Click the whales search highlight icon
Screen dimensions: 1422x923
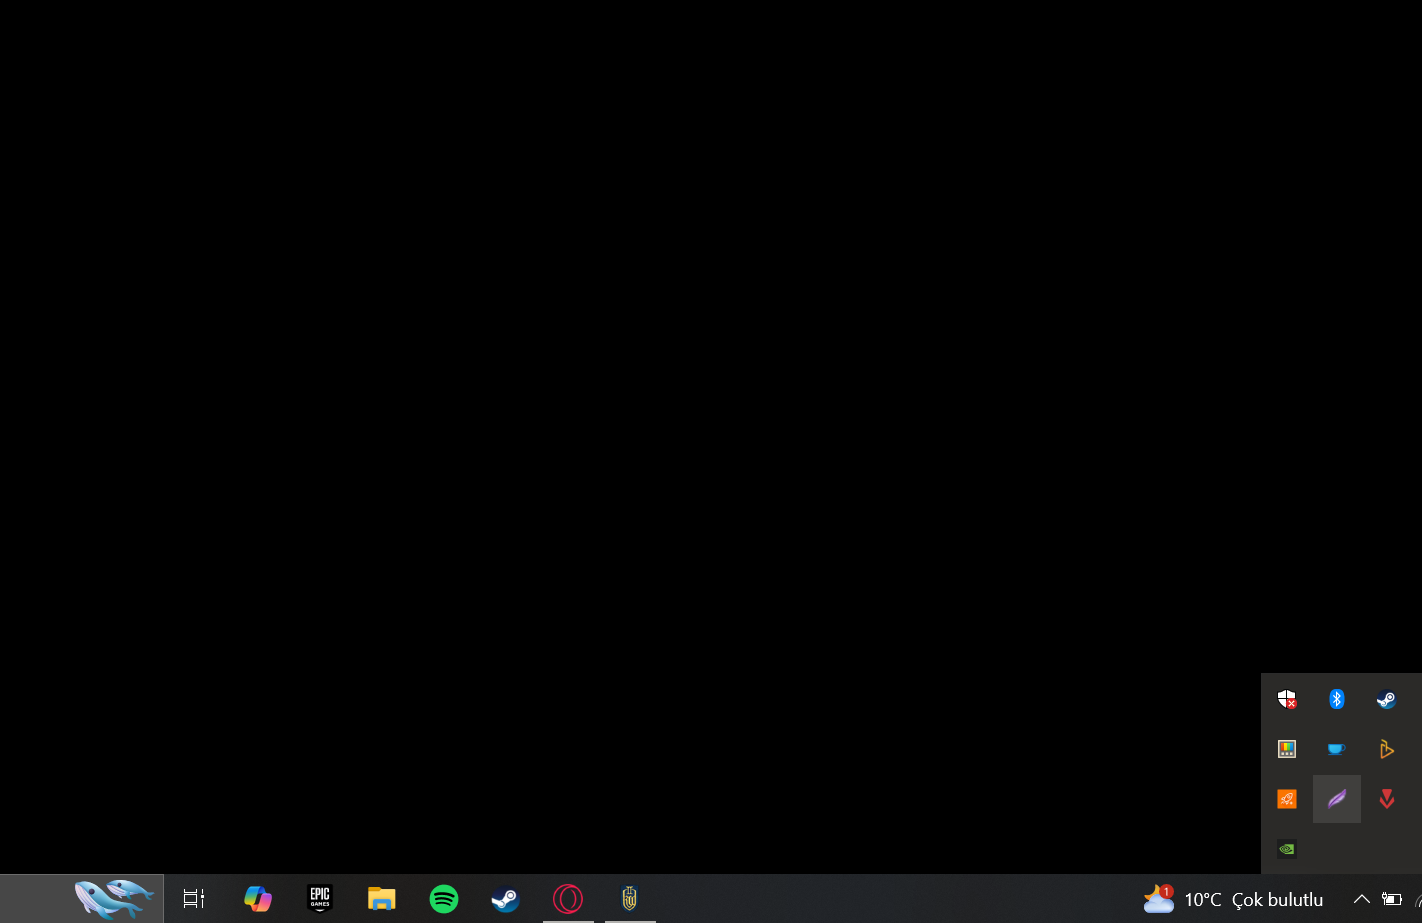coord(115,898)
